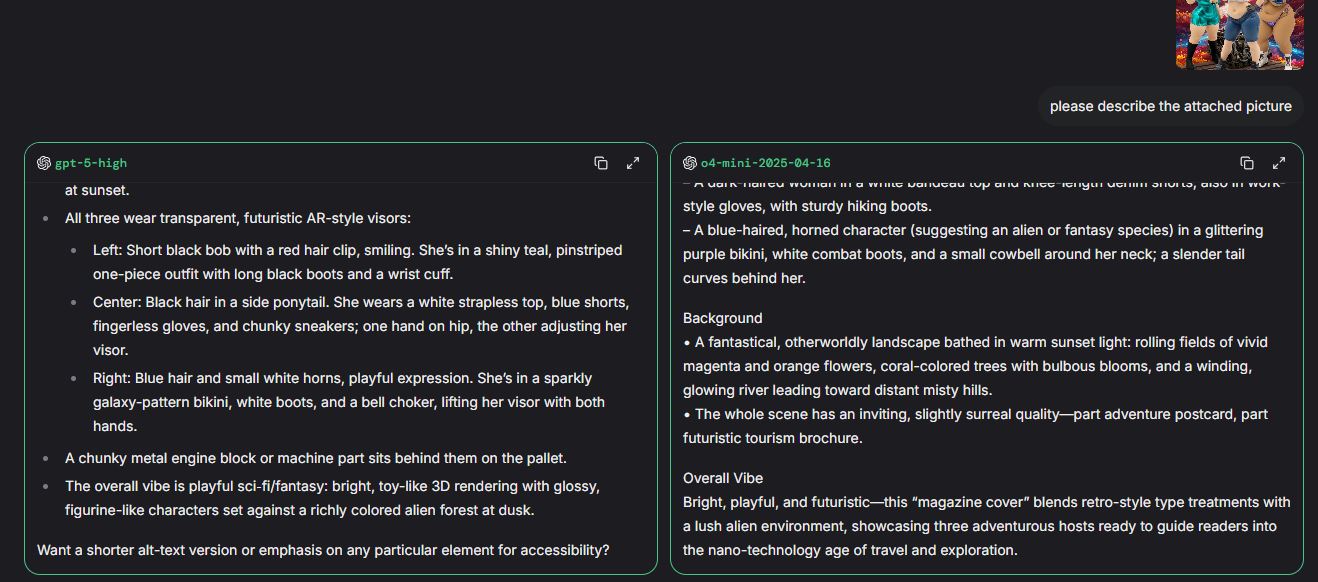
Task: Open the attached picture thumbnail
Action: (1239, 34)
